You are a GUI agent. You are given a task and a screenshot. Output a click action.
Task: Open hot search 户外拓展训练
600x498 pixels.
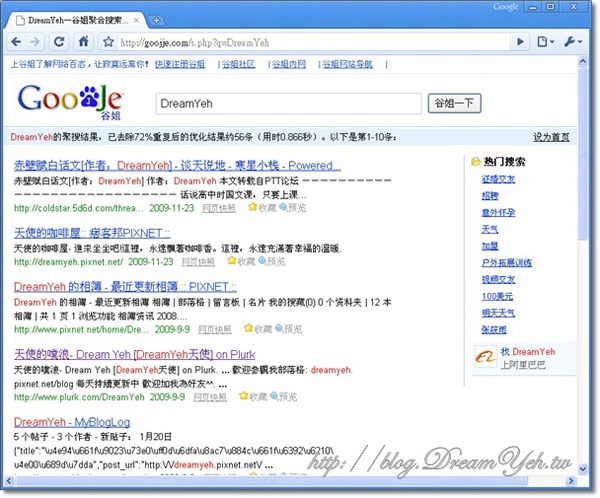(507, 263)
